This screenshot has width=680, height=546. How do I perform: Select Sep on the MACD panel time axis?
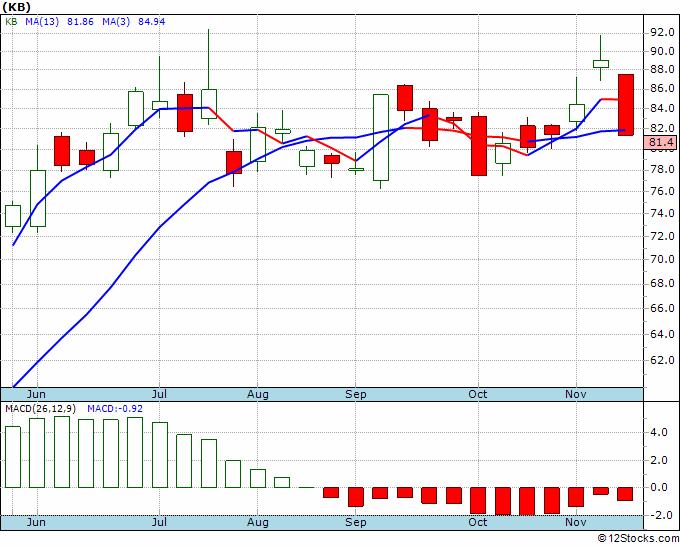click(x=356, y=522)
